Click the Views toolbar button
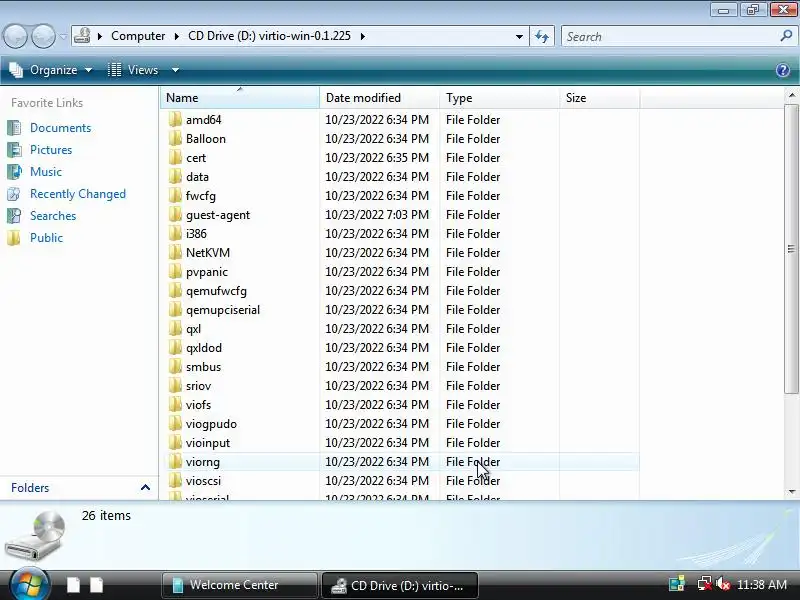The width and height of the screenshot is (800, 600). tap(134, 70)
